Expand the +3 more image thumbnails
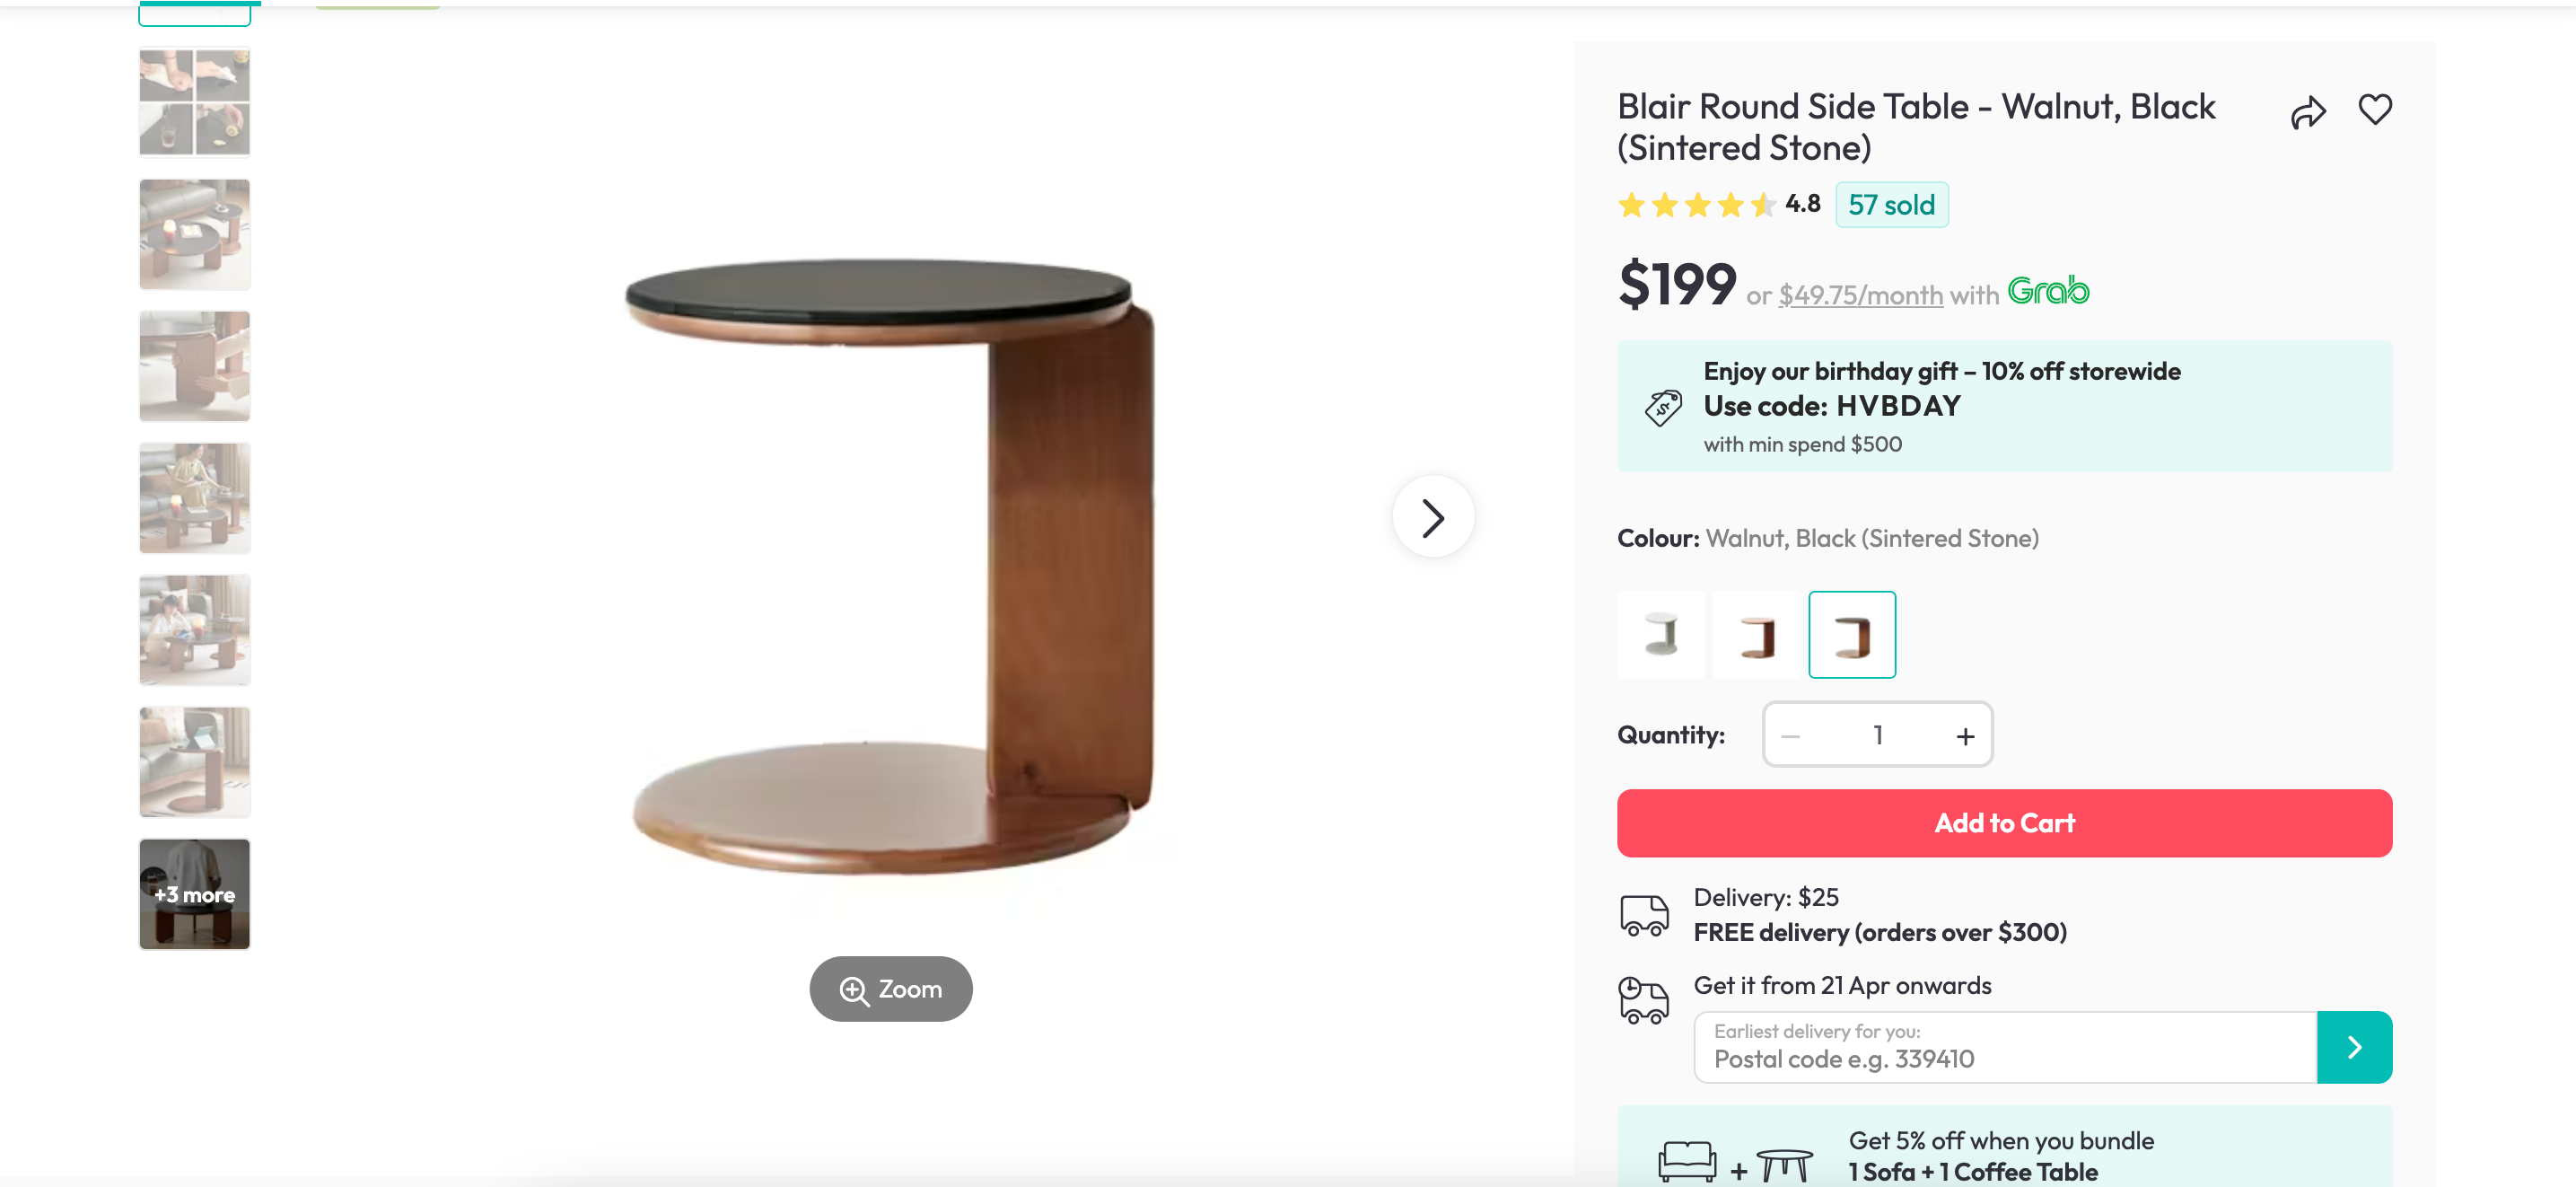 click(x=194, y=893)
